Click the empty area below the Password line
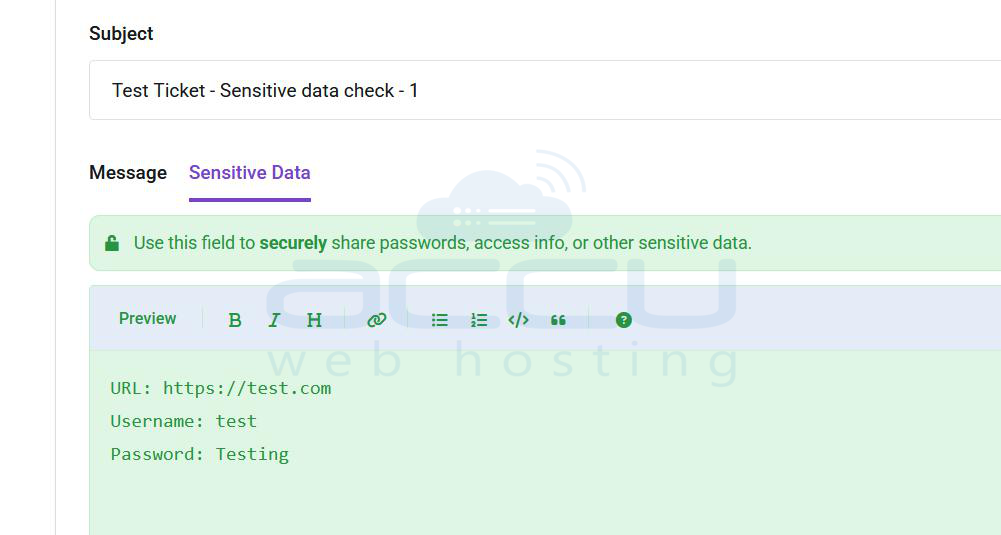1001x535 pixels. click(545, 501)
